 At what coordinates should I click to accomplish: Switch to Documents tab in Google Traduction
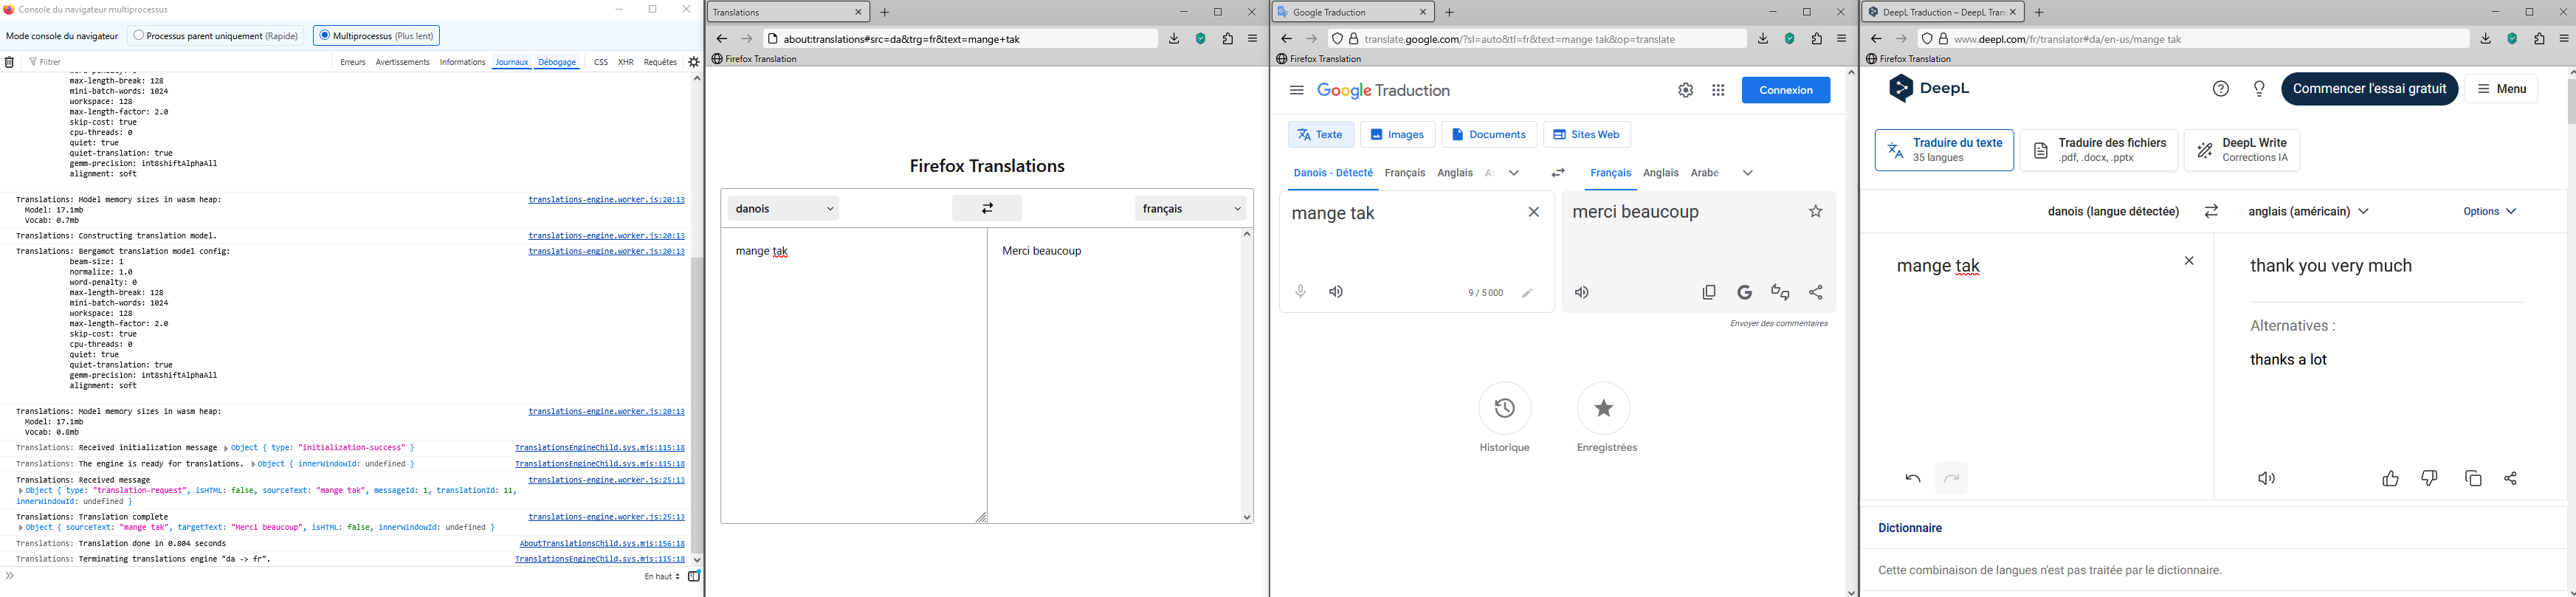click(x=1489, y=135)
